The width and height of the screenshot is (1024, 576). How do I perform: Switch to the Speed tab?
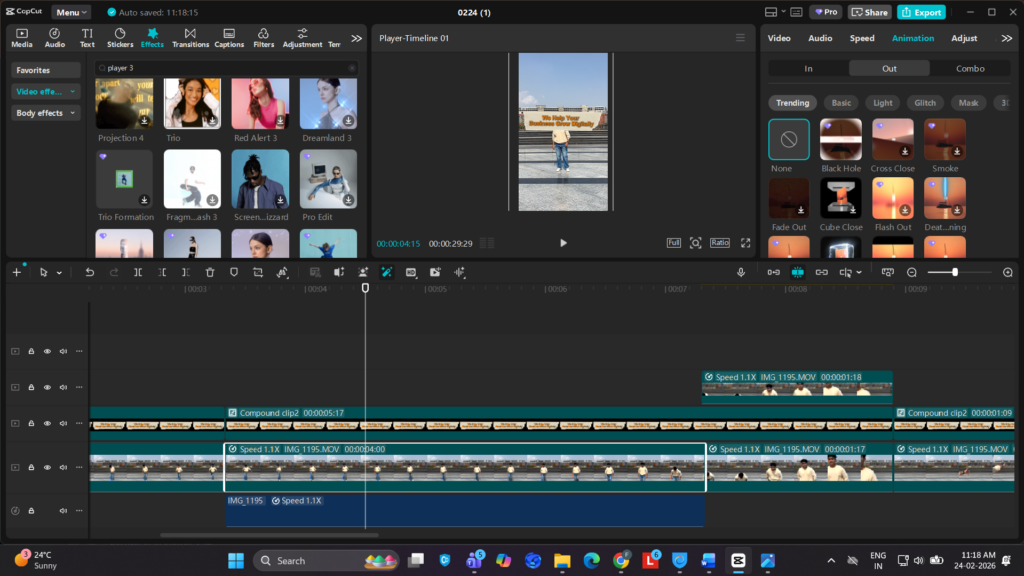click(861, 38)
